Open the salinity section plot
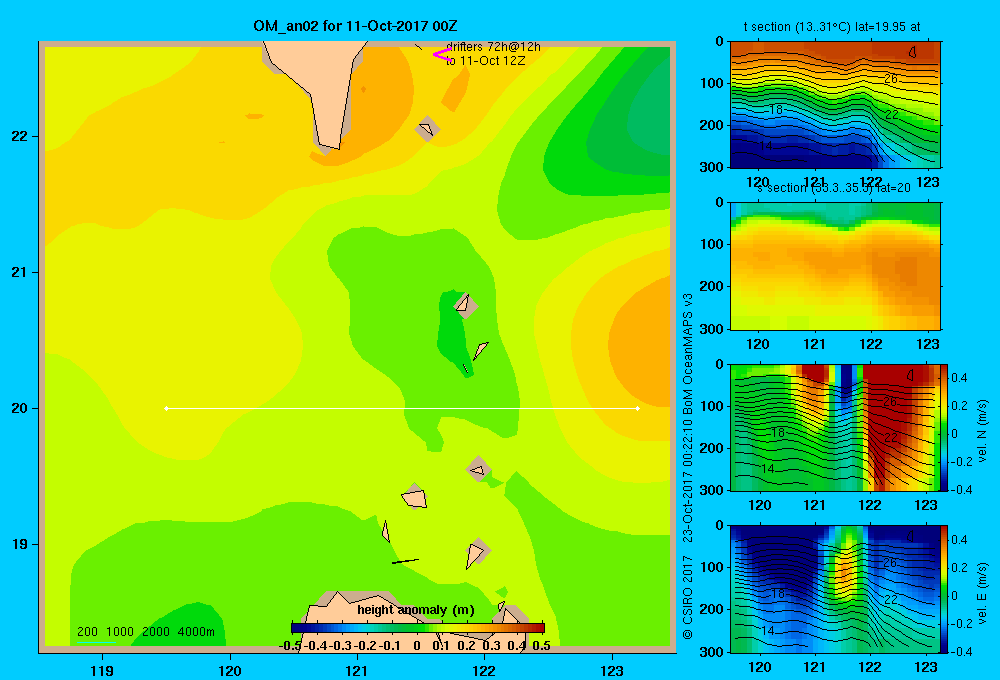 [835, 266]
